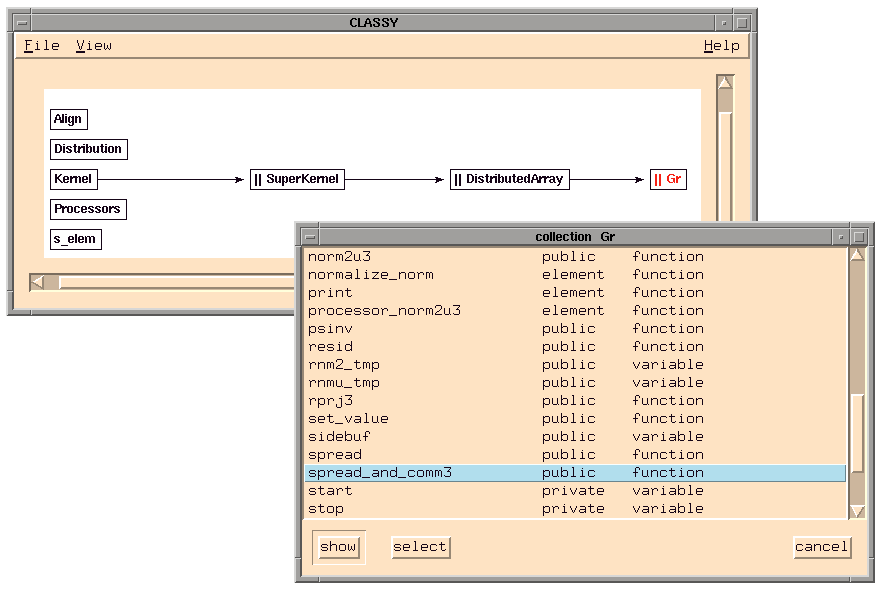This screenshot has width=886, height=593.
Task: Open the View menu in CLASSY window
Action: click(94, 46)
